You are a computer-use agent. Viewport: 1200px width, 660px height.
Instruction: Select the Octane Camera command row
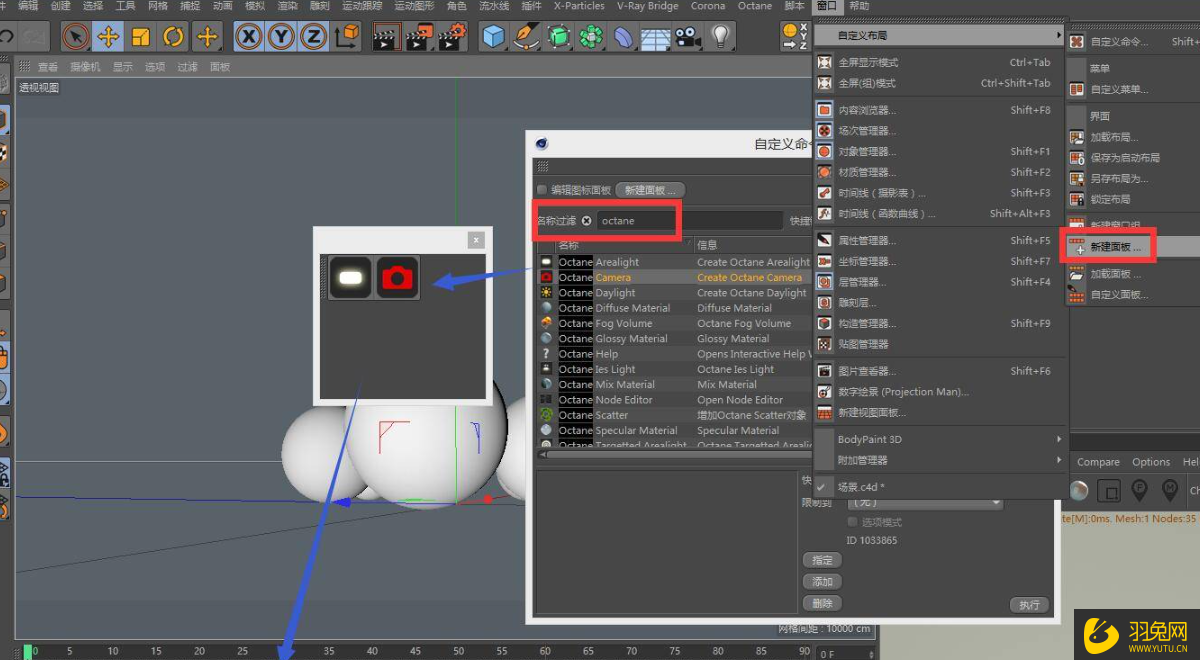pyautogui.click(x=674, y=277)
